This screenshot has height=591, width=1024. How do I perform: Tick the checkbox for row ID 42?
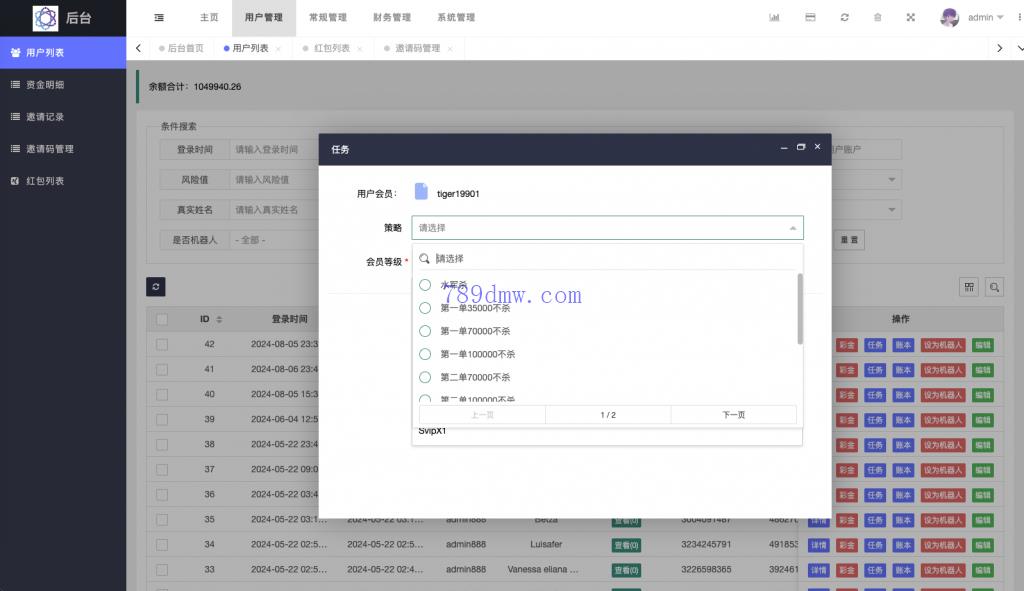point(161,344)
